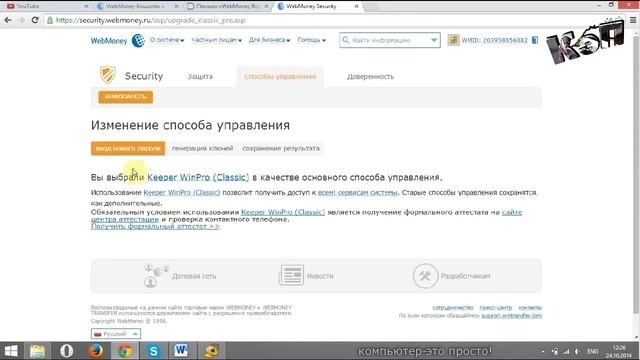Click the WMID: 203958056082 label
Image resolution: width=640 pixels, height=360 pixels.
tap(495, 40)
